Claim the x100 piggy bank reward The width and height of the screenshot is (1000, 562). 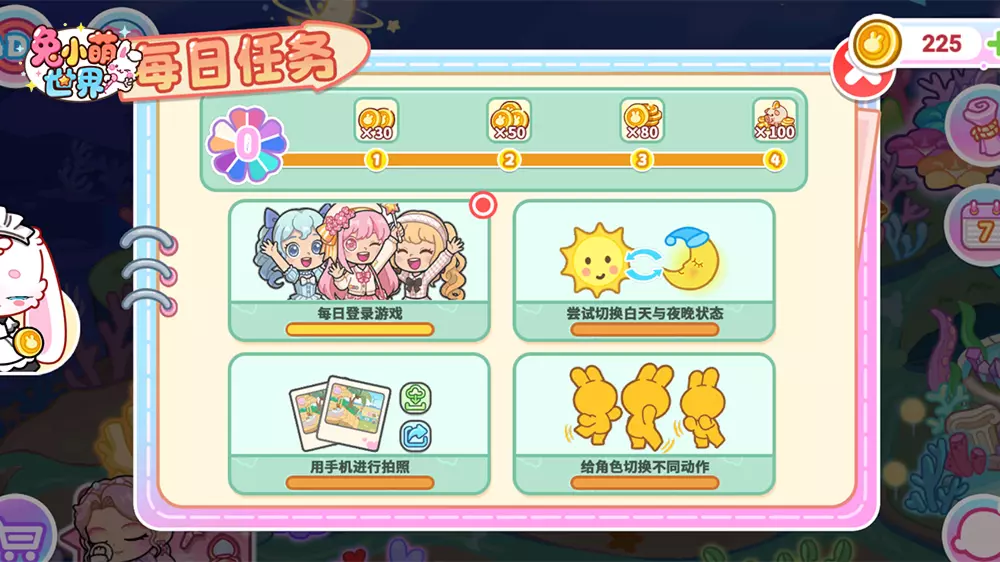coord(775,121)
